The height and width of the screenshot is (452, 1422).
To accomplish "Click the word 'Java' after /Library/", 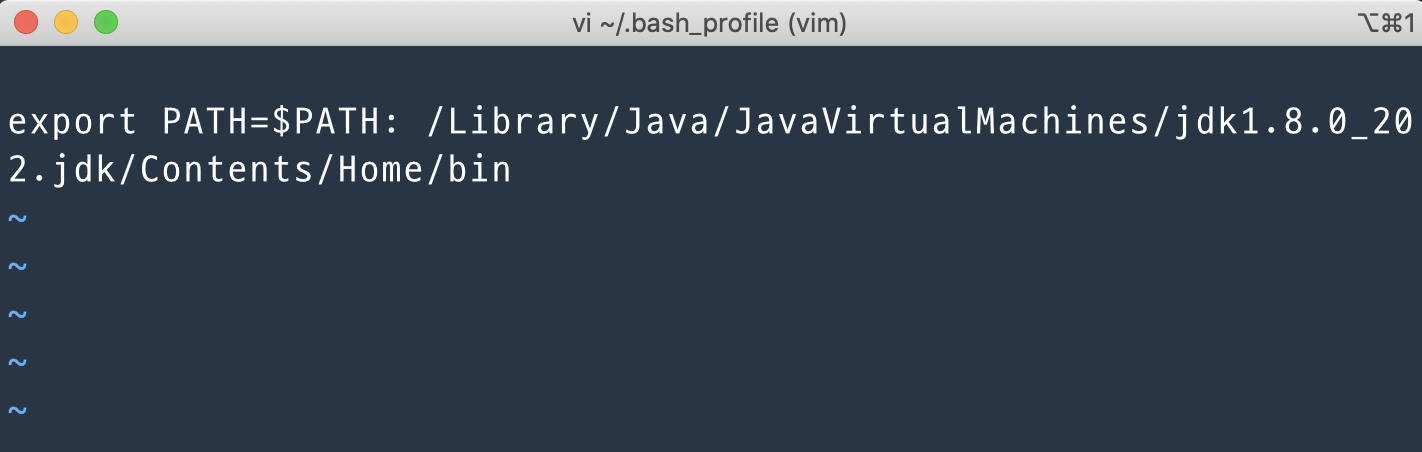I will pos(667,122).
